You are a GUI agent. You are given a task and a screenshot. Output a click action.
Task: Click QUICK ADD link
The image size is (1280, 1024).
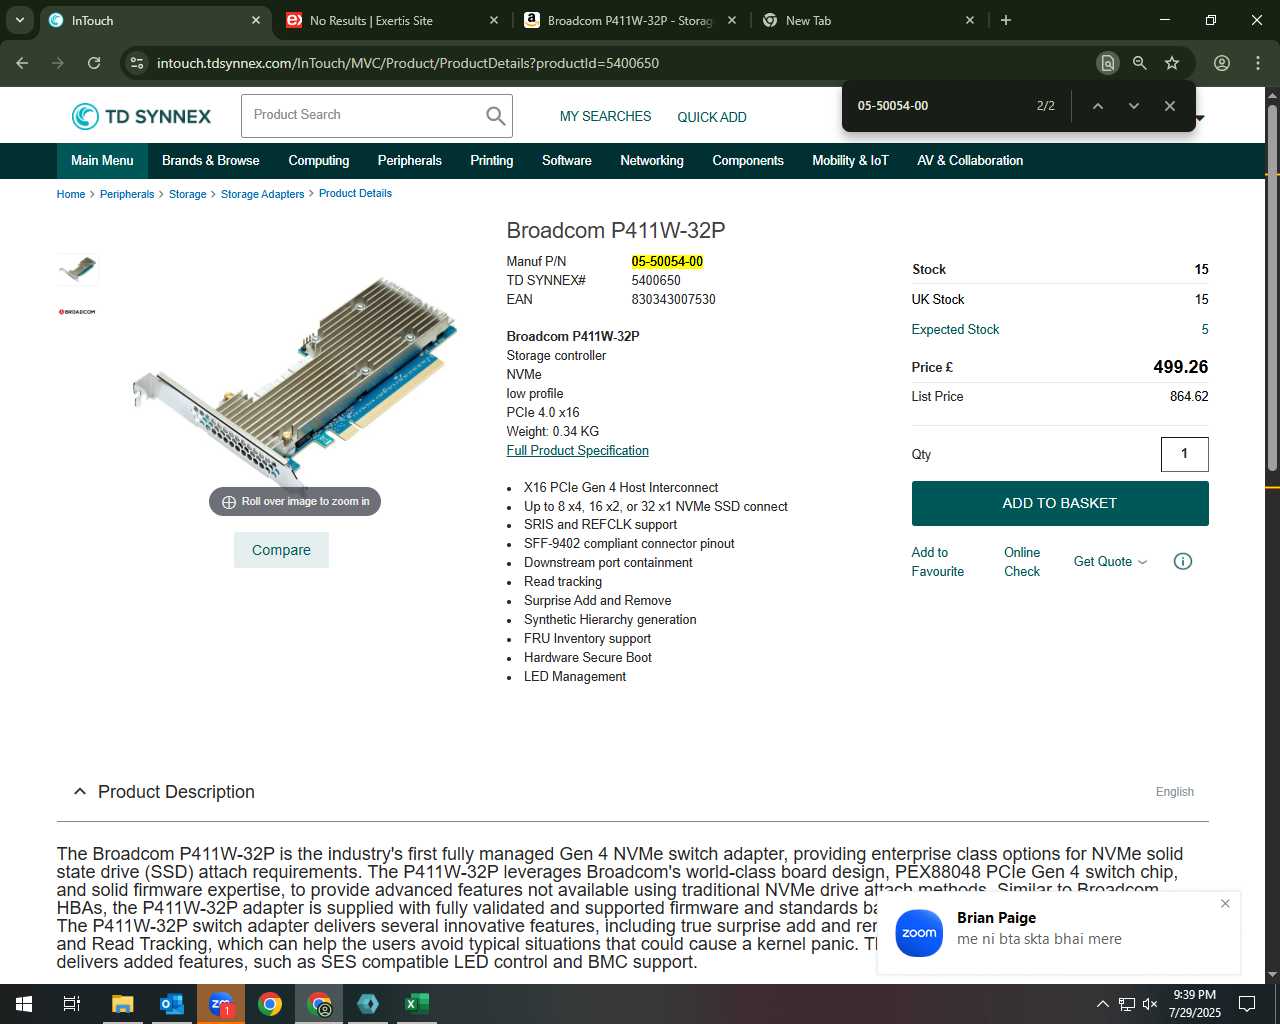712,117
